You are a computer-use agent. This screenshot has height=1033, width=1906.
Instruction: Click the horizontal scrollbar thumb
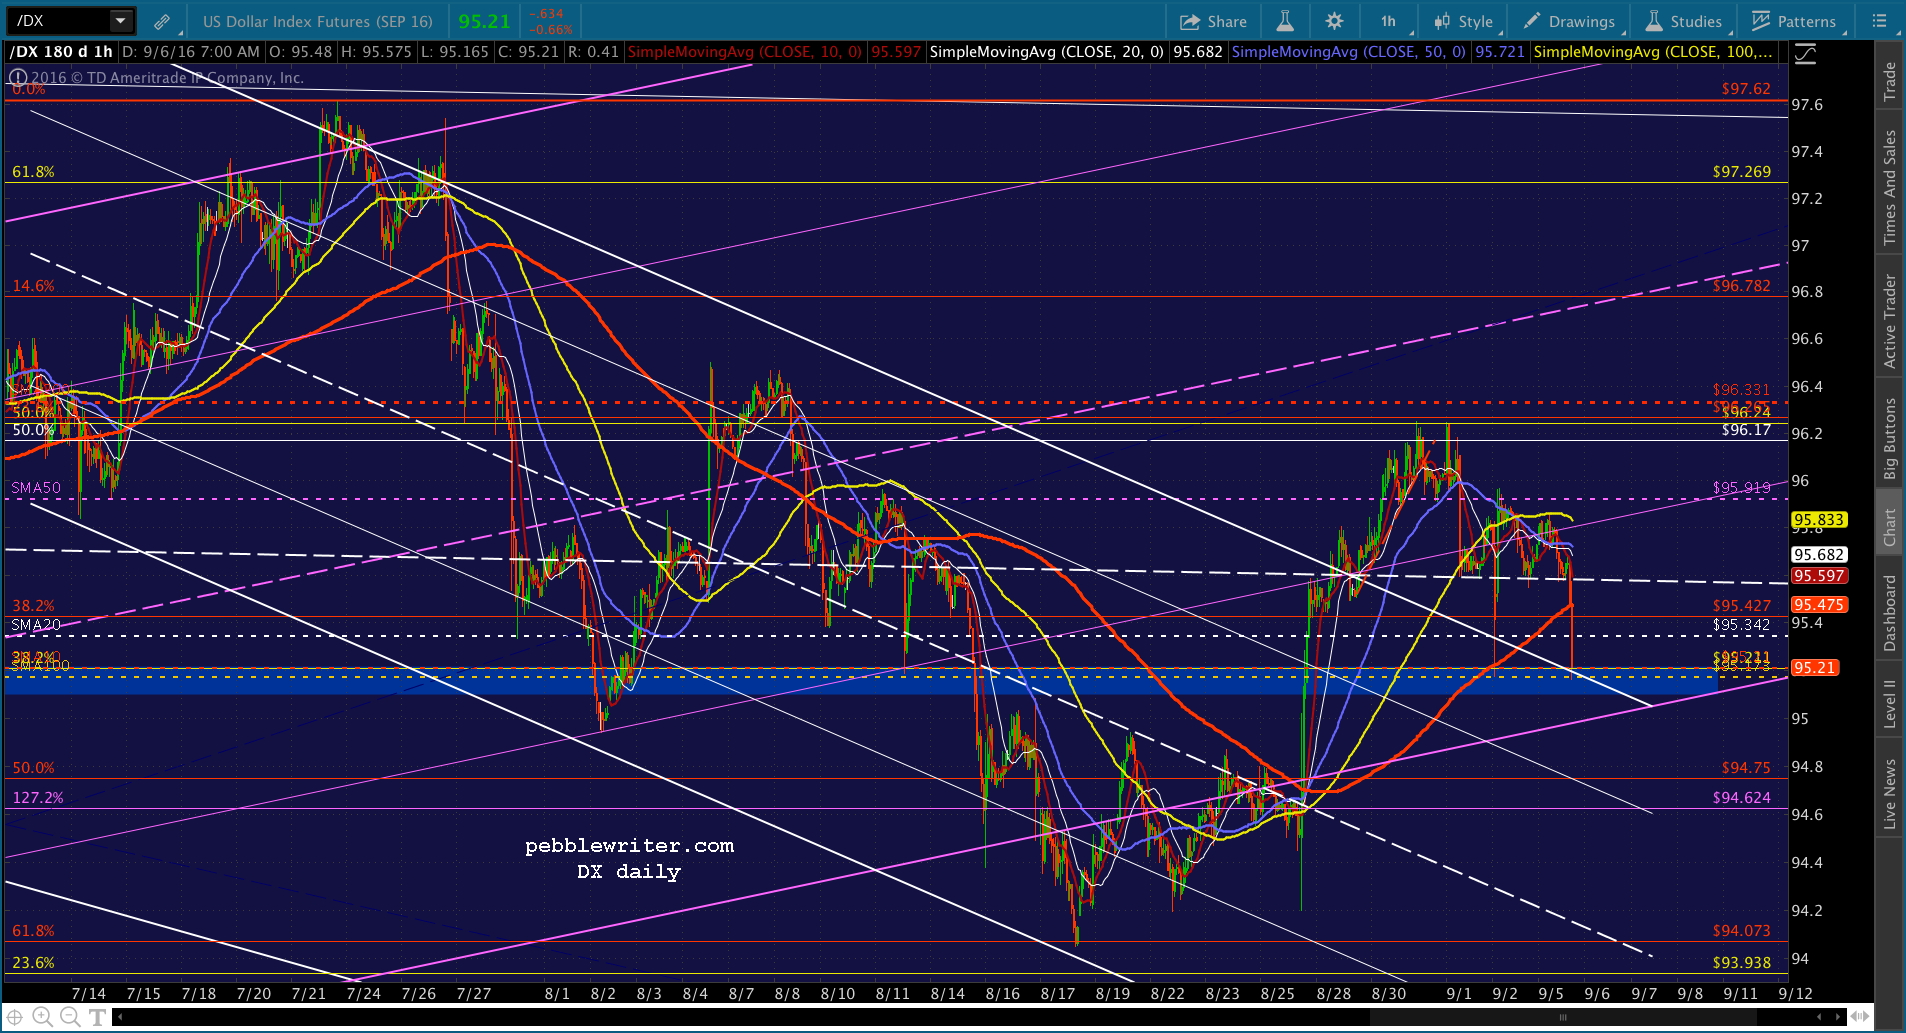[1564, 1017]
